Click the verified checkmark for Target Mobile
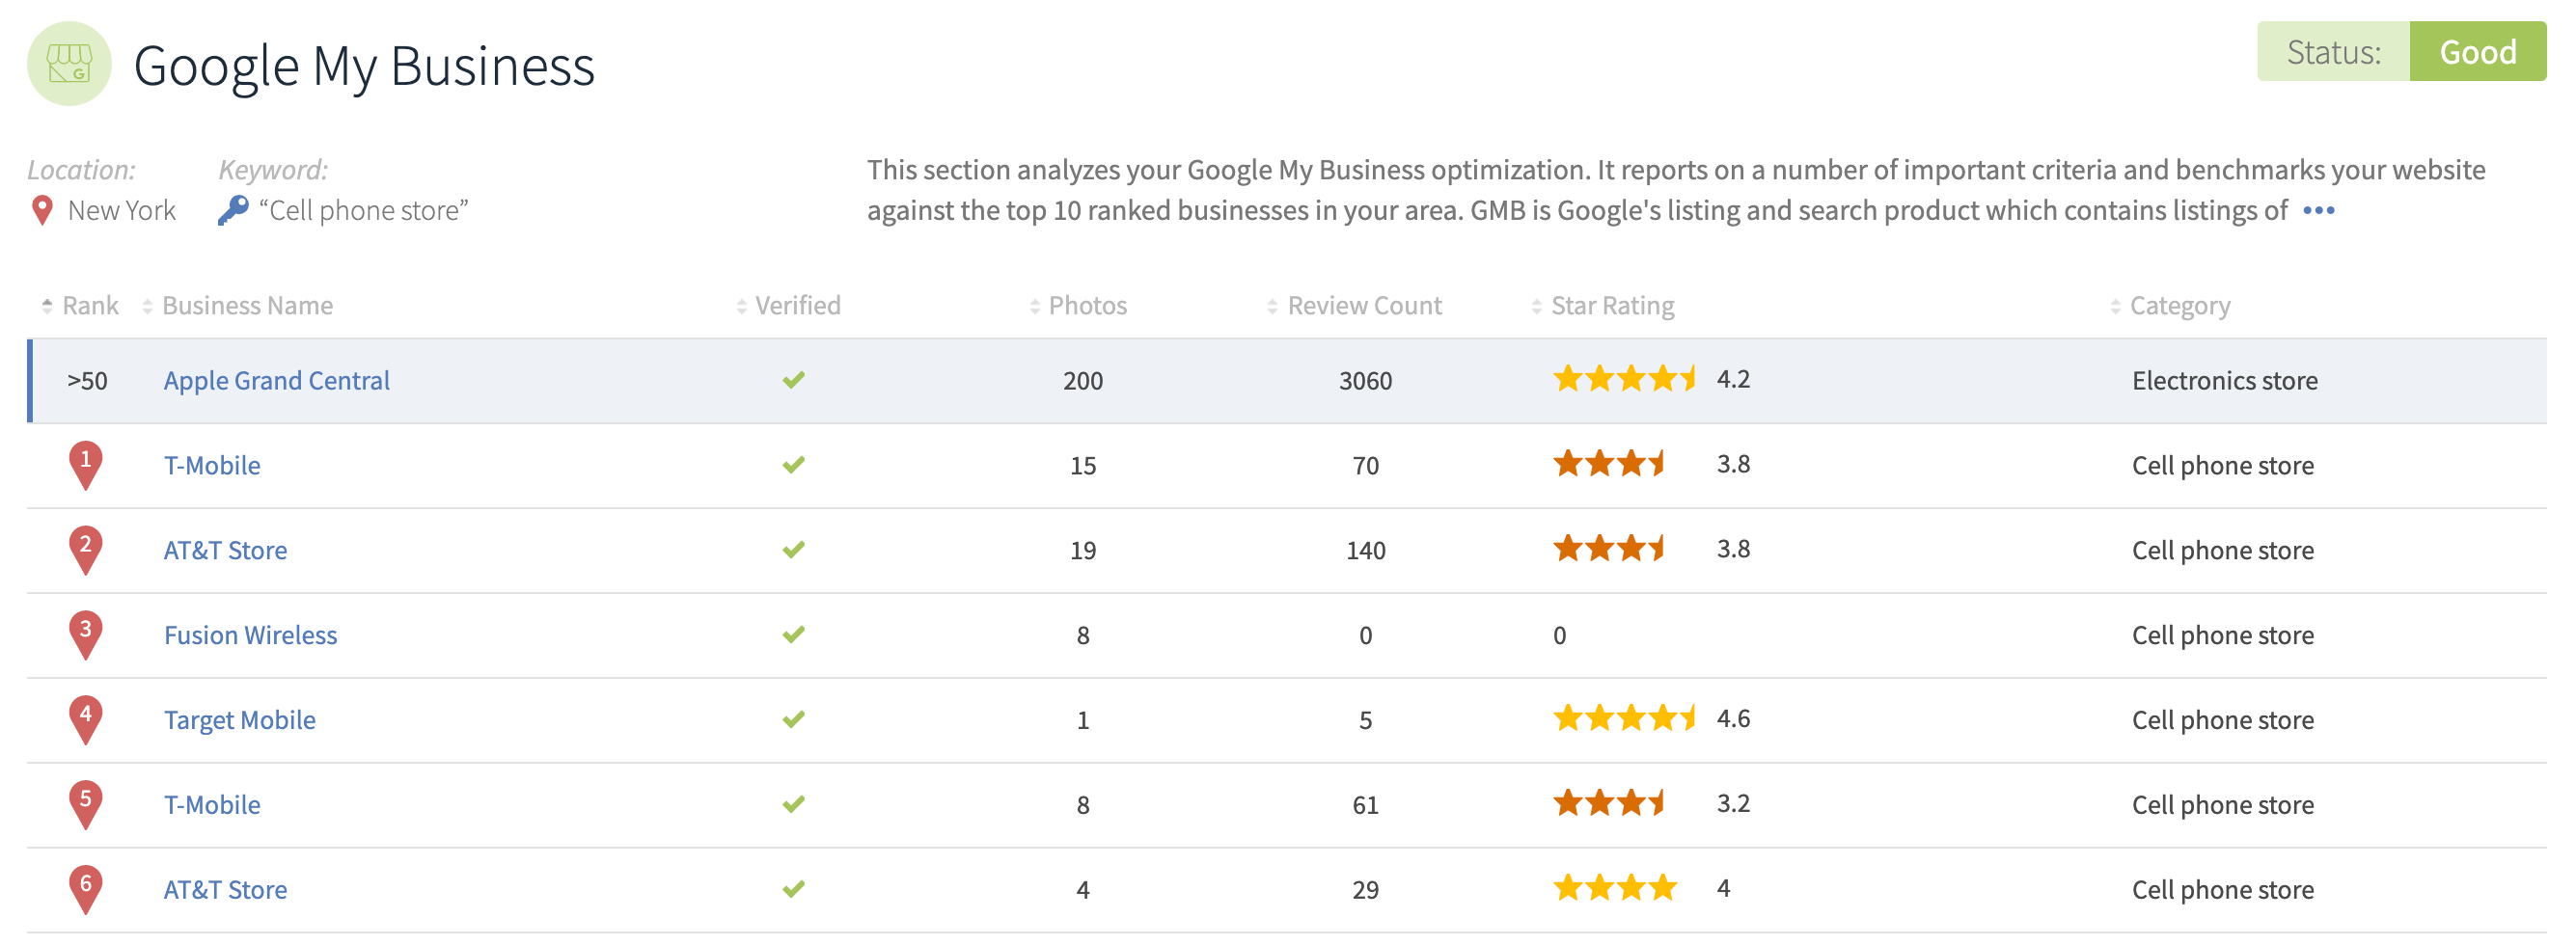 794,720
